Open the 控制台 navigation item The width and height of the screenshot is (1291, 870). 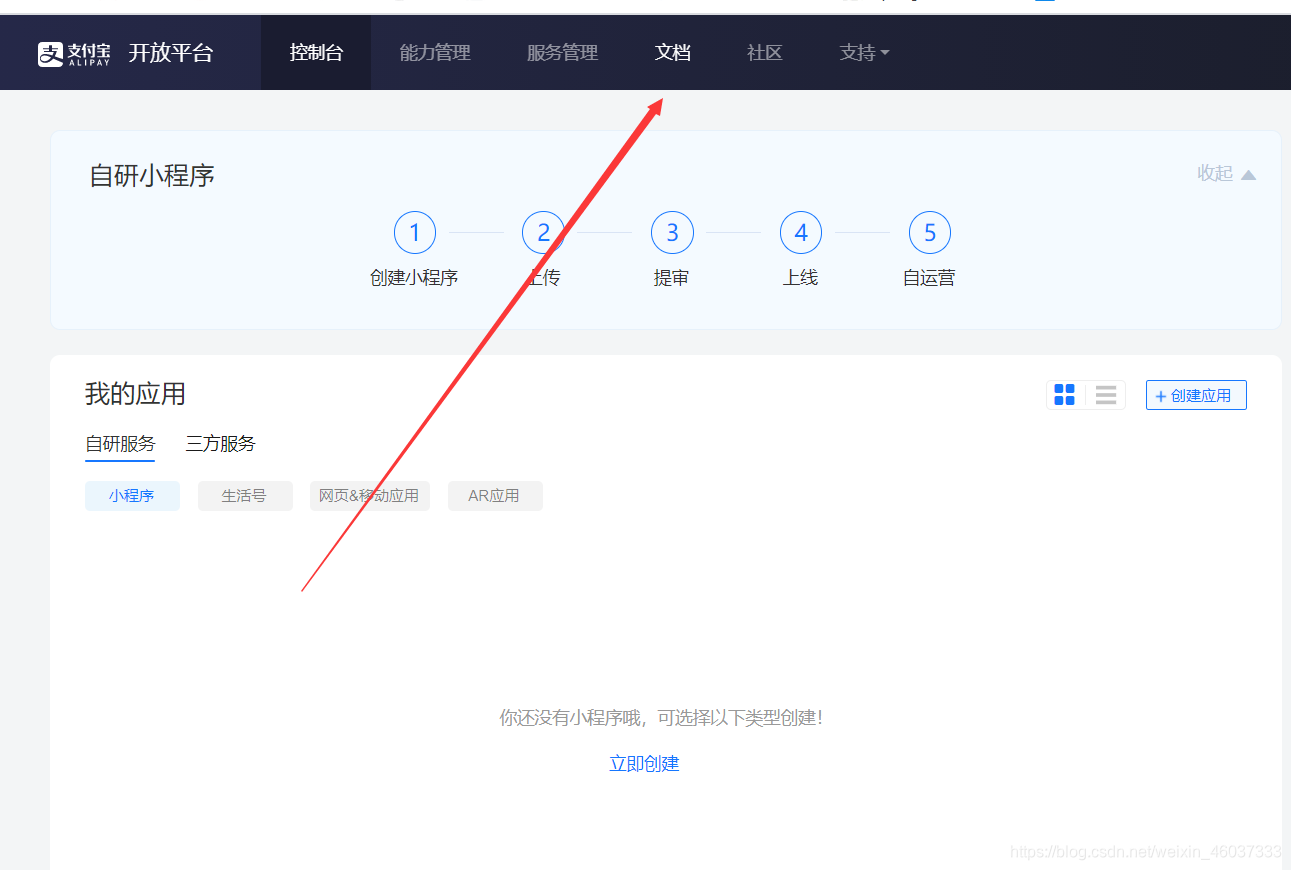pyautogui.click(x=316, y=53)
